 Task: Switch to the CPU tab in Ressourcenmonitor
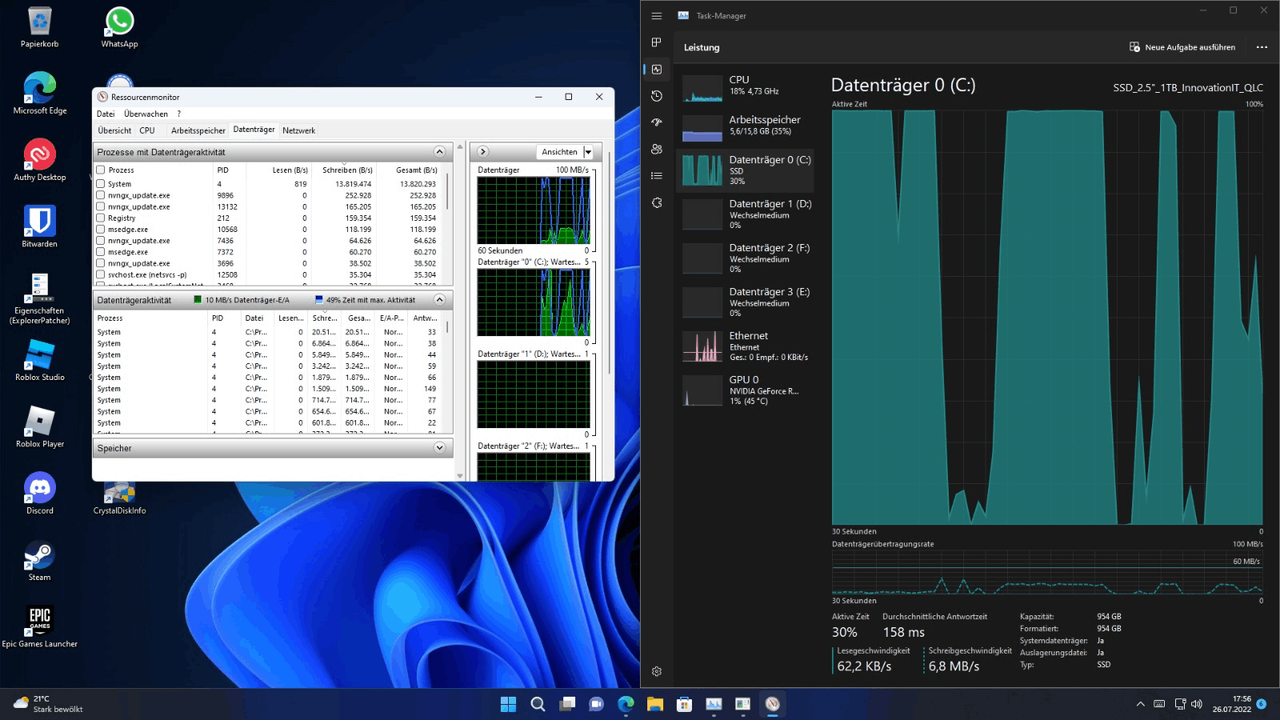click(147, 130)
